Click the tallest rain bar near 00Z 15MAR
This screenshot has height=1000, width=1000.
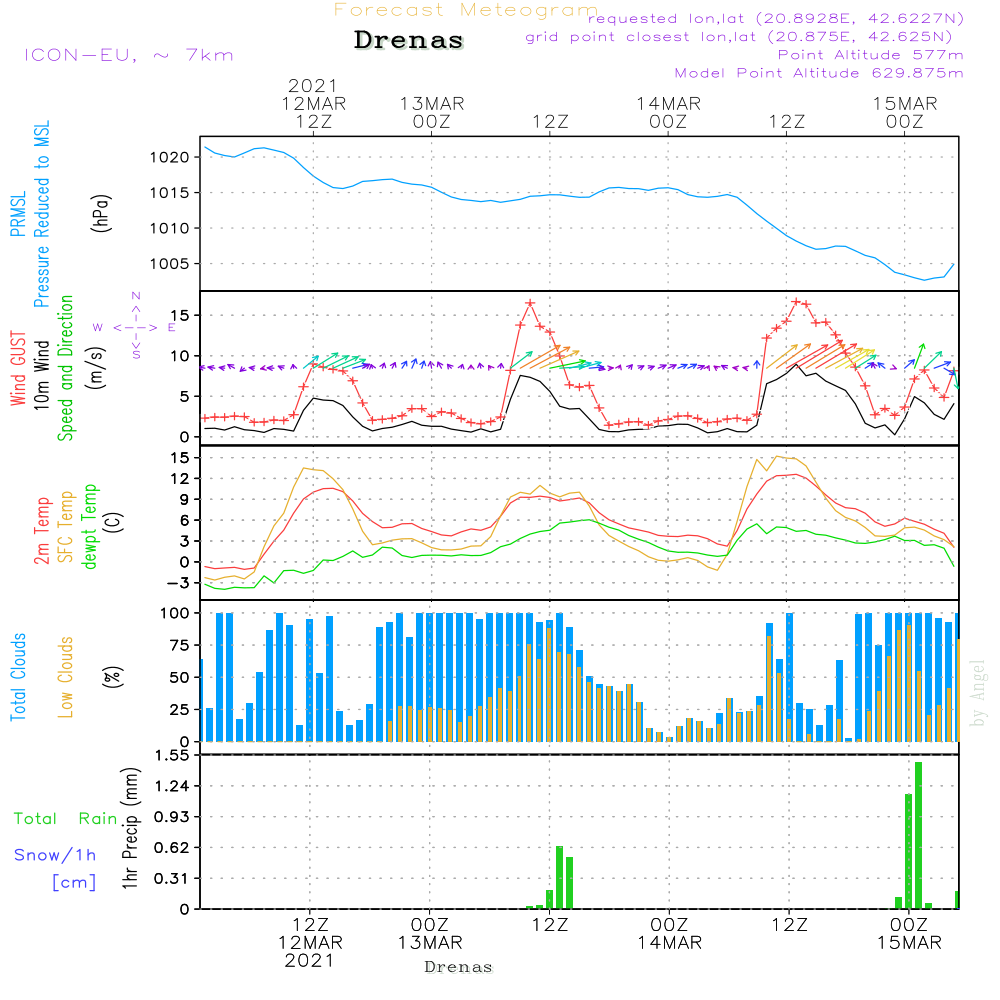(x=918, y=835)
